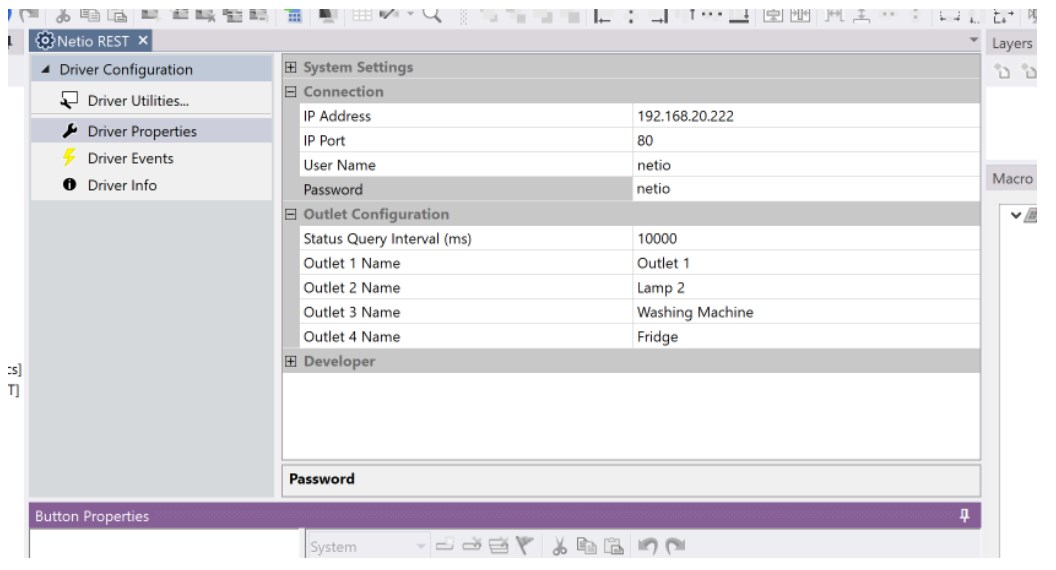Click the flag icon in the Button Properties toolbar
The width and height of the screenshot is (1056, 570).
[525, 545]
